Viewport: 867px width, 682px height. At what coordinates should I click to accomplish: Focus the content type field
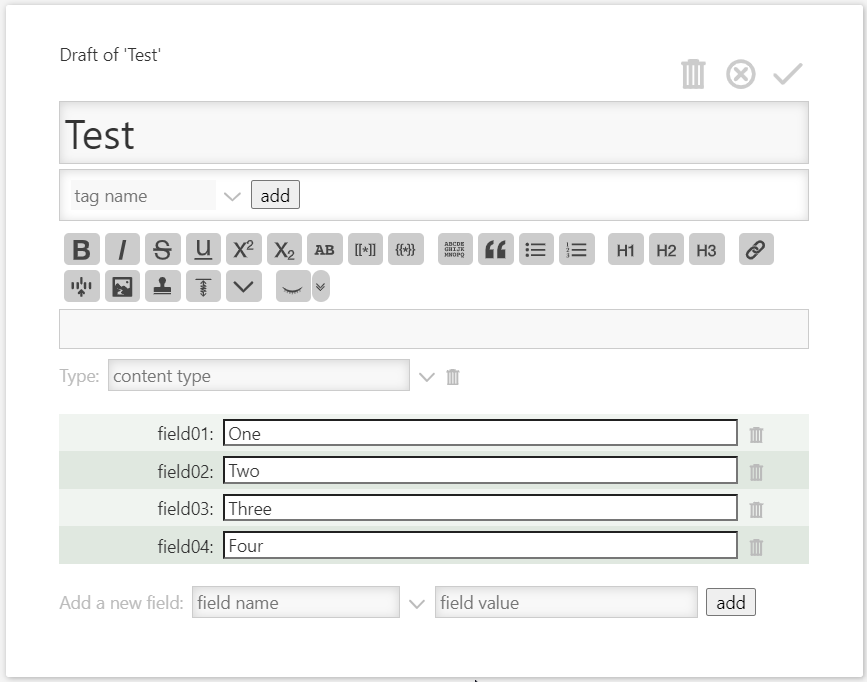tap(259, 376)
